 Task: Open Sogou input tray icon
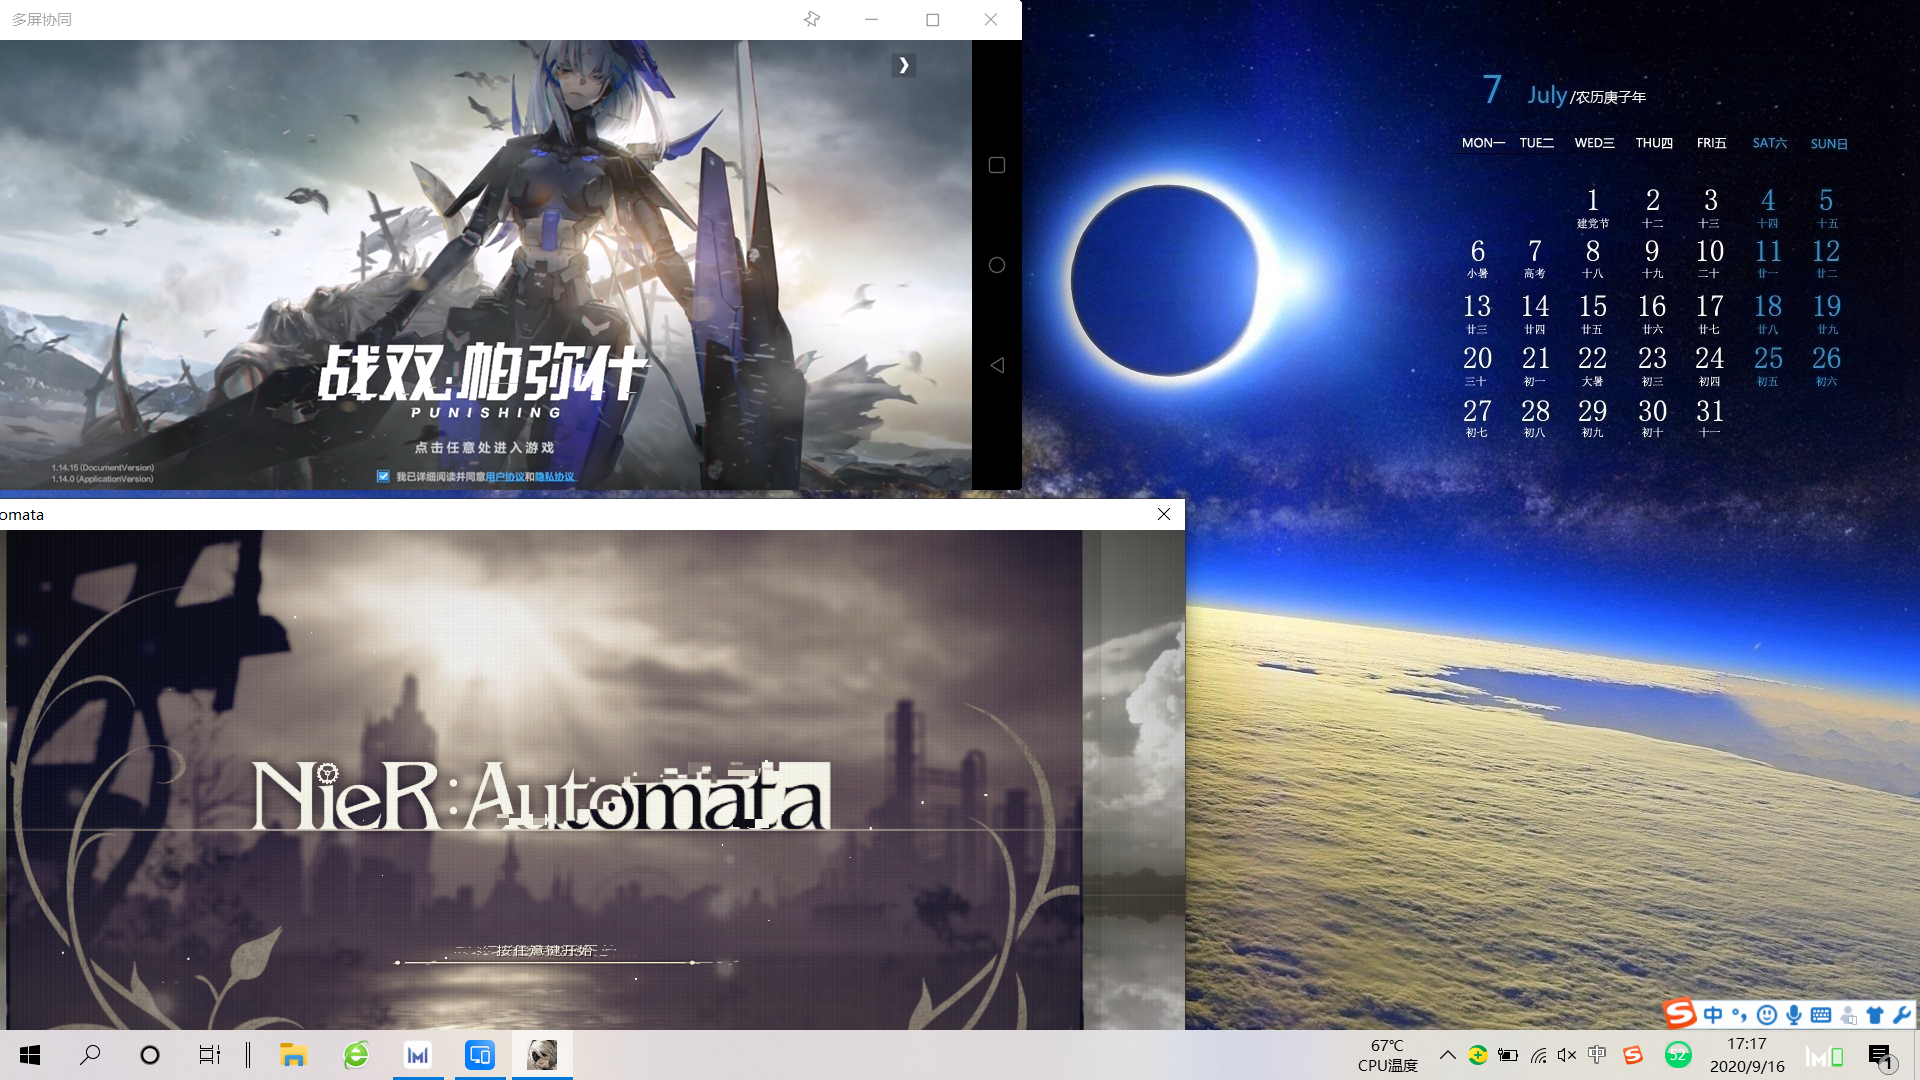tap(1633, 1055)
